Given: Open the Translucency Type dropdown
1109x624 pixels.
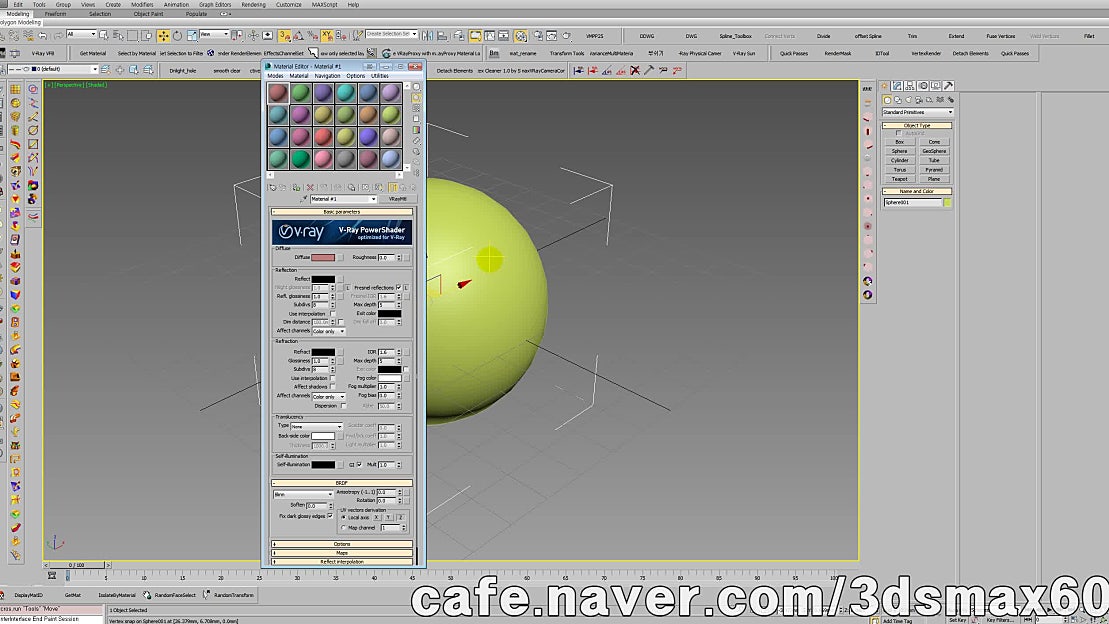Looking at the screenshot, I should point(317,427).
